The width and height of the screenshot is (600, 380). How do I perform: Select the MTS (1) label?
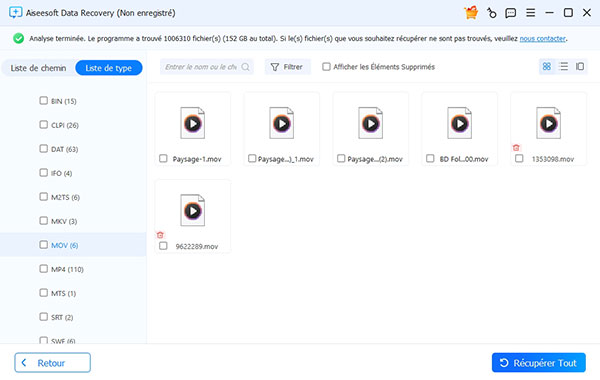64,294
